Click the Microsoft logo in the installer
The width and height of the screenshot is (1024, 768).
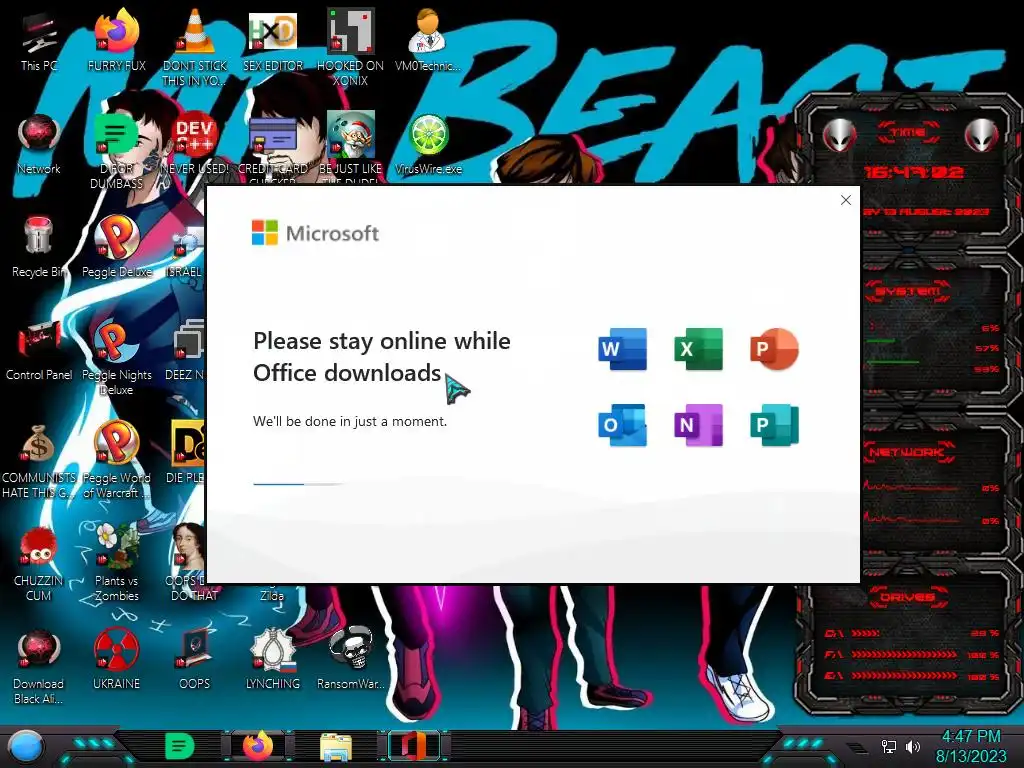[x=315, y=232]
